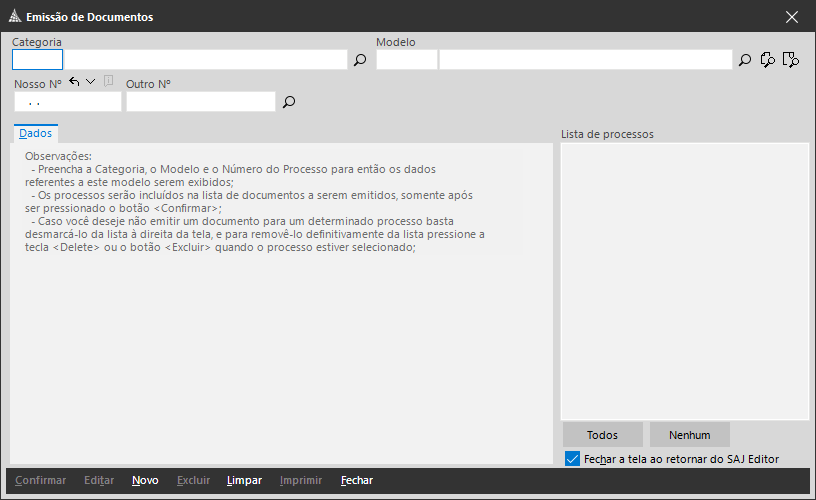Click Limpar in the bottom bar
The height and width of the screenshot is (500, 816).
coord(244,481)
